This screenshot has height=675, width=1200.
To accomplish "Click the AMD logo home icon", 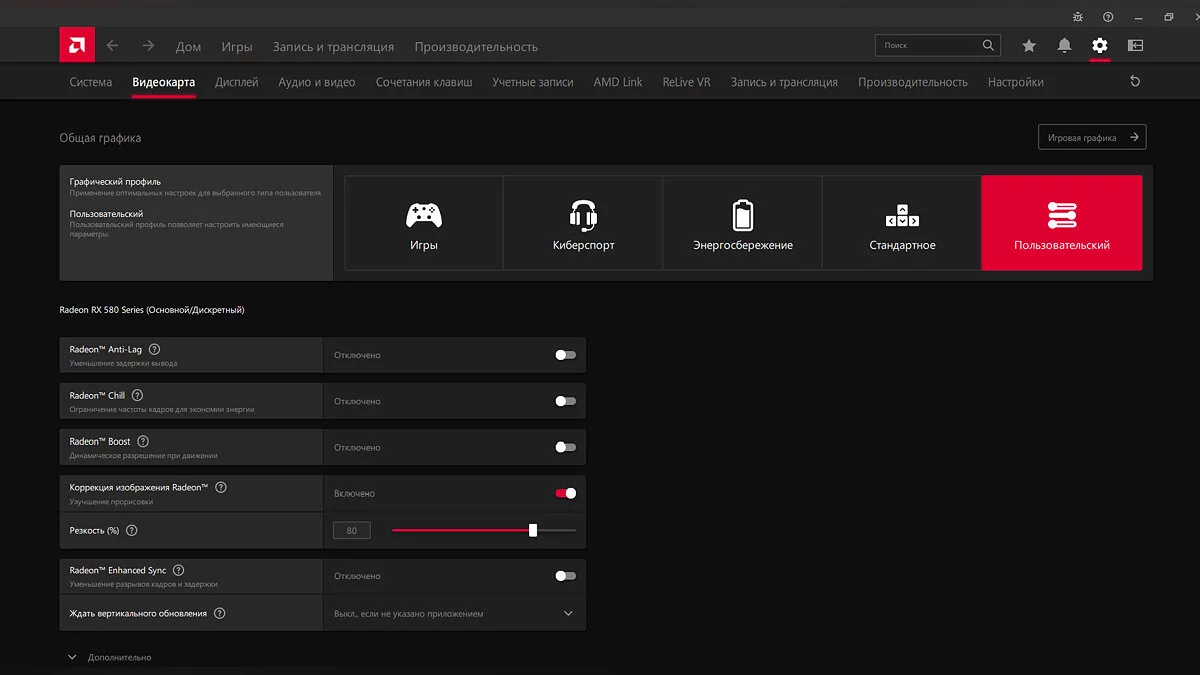I will pos(77,45).
